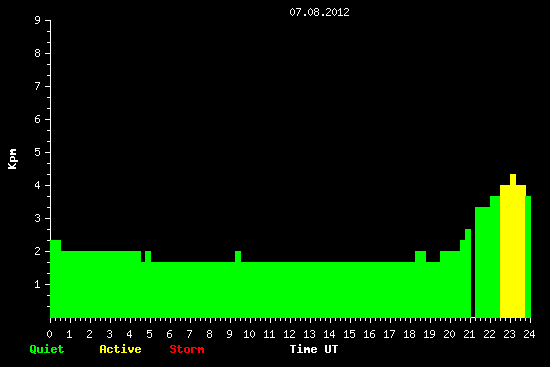This screenshot has height=367, width=550.
Task: Click the Time UT axis label
Action: pyautogui.click(x=314, y=349)
